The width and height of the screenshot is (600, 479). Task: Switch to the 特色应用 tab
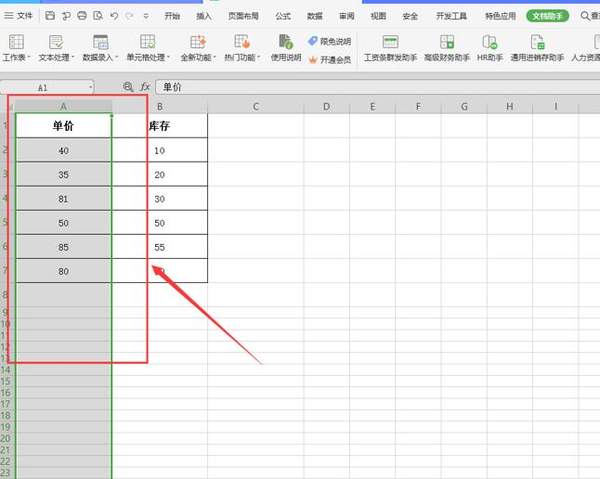[501, 16]
